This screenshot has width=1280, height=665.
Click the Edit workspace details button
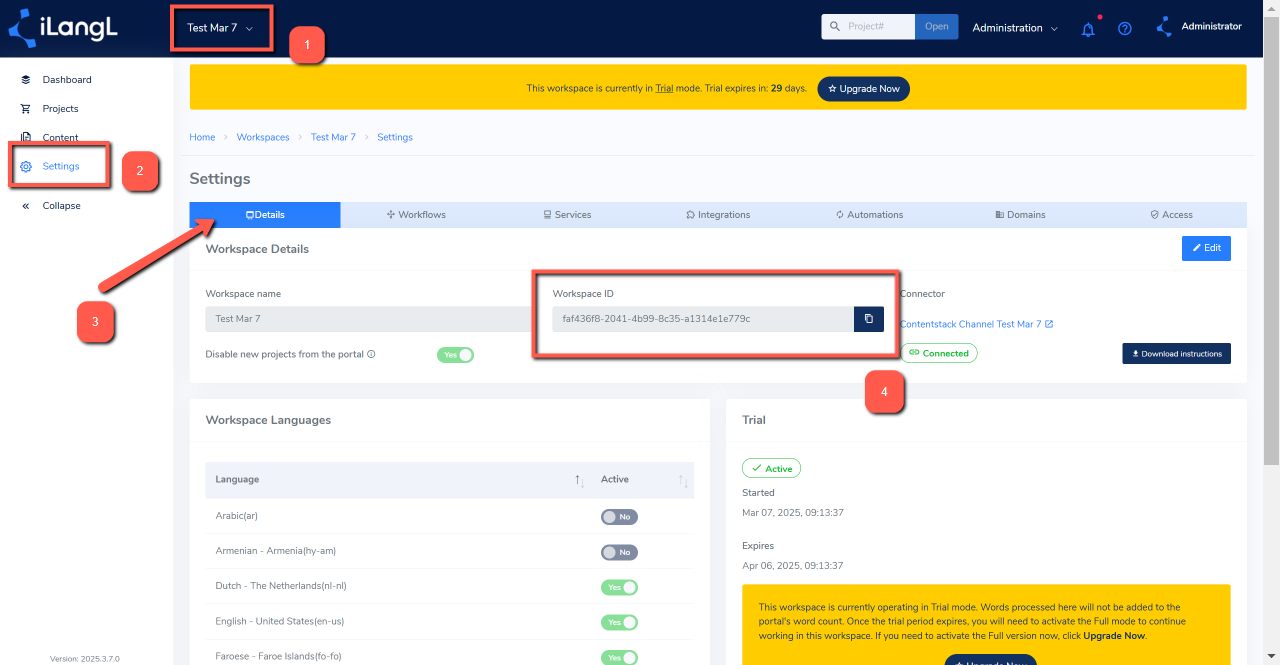[x=1206, y=248]
